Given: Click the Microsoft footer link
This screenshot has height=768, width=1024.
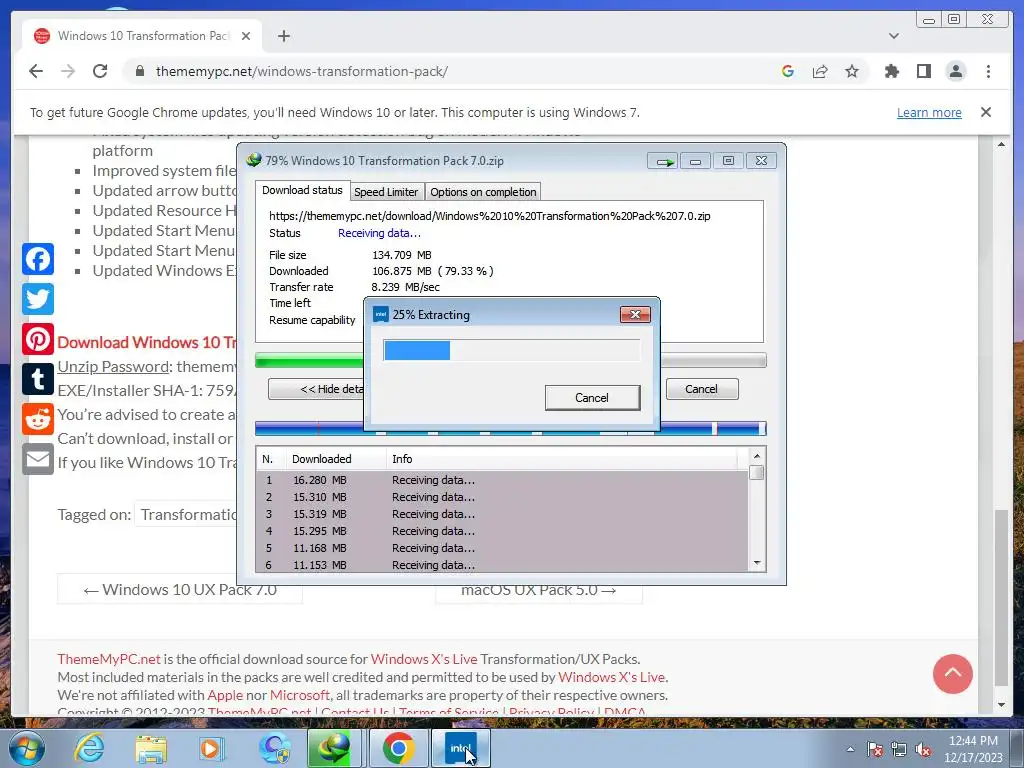Looking at the screenshot, I should pos(300,695).
